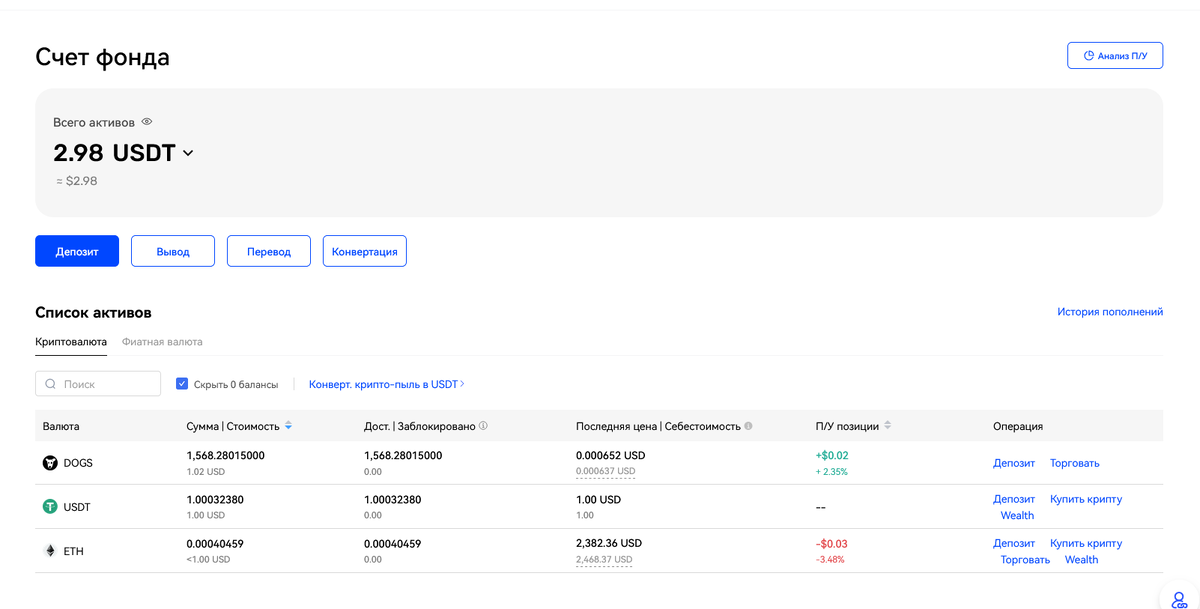Focus the Поиск search field

[98, 384]
